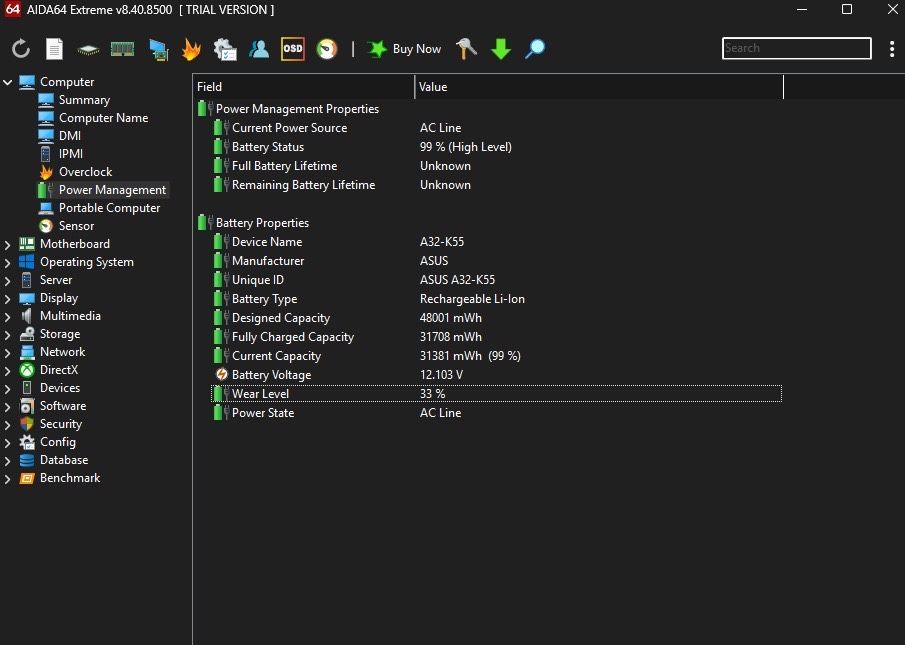Click the motherboard chip toolbar icon
This screenshot has width=905, height=645.
click(88, 50)
